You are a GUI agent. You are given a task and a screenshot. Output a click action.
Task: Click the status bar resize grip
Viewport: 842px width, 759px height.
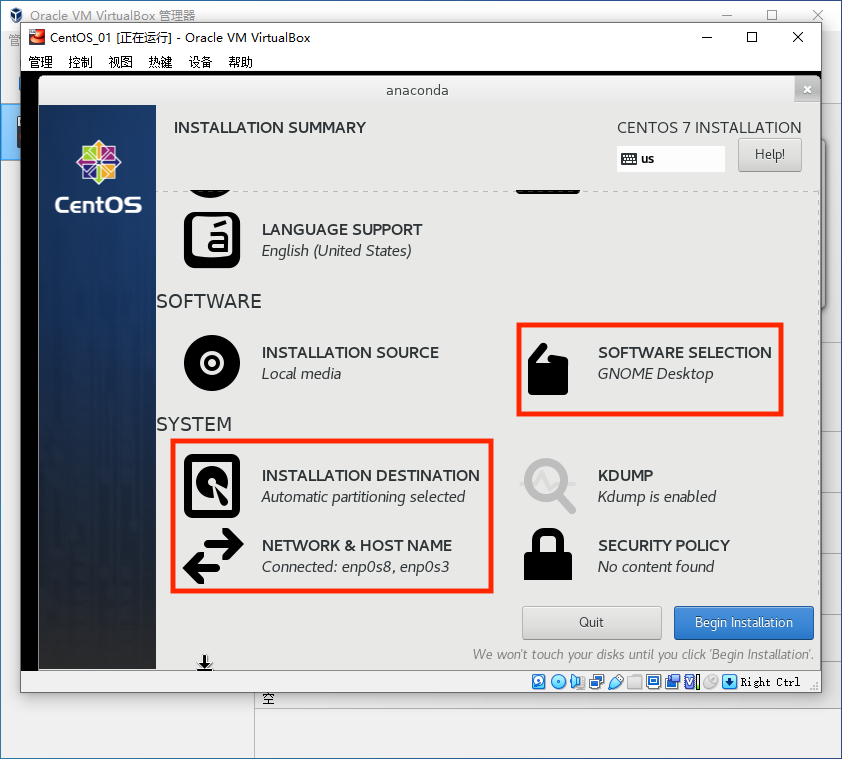[x=815, y=686]
